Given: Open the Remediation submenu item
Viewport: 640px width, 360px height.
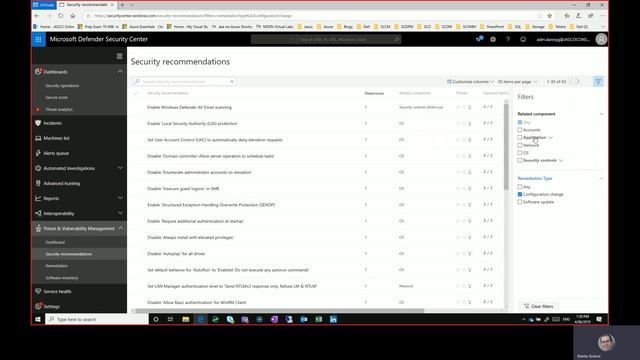Looking at the screenshot, I should point(57,266).
